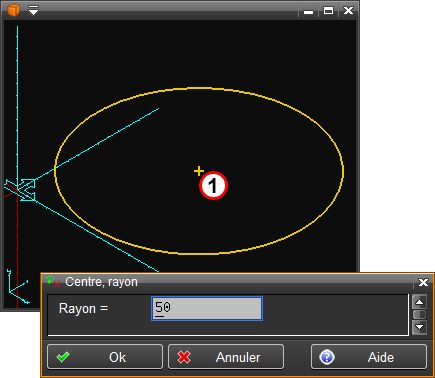The width and height of the screenshot is (435, 378).
Task: Open the title bar dropdown arrow menu
Action: (33, 11)
